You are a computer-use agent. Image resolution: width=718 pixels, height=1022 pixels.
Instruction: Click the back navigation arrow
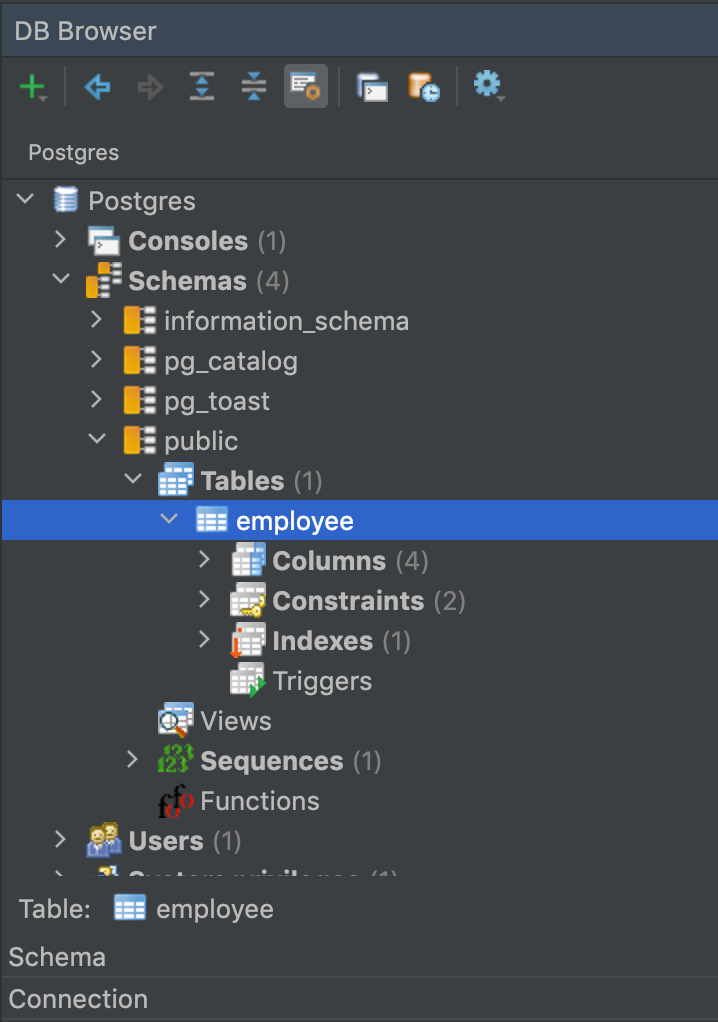[96, 86]
